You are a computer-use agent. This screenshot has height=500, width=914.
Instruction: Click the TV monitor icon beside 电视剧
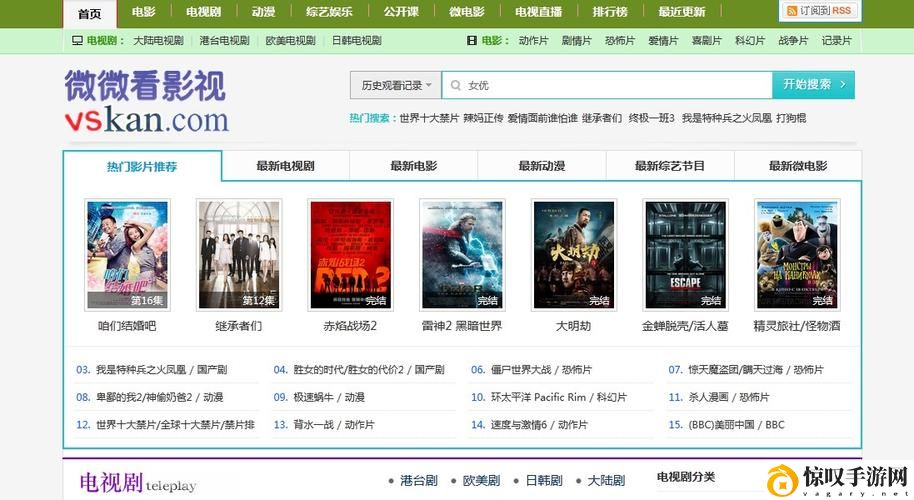[77, 41]
